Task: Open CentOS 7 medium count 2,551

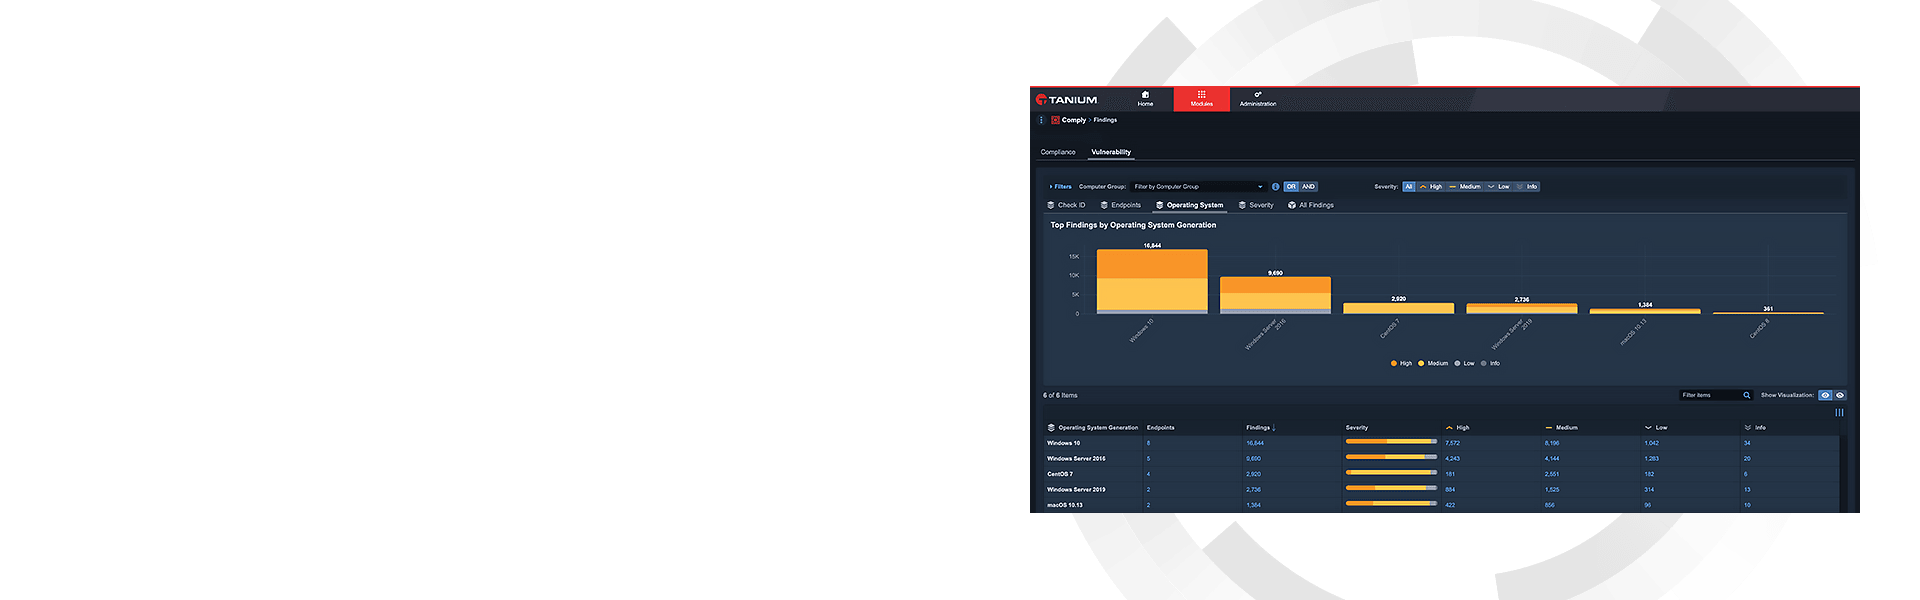Action: (1552, 474)
